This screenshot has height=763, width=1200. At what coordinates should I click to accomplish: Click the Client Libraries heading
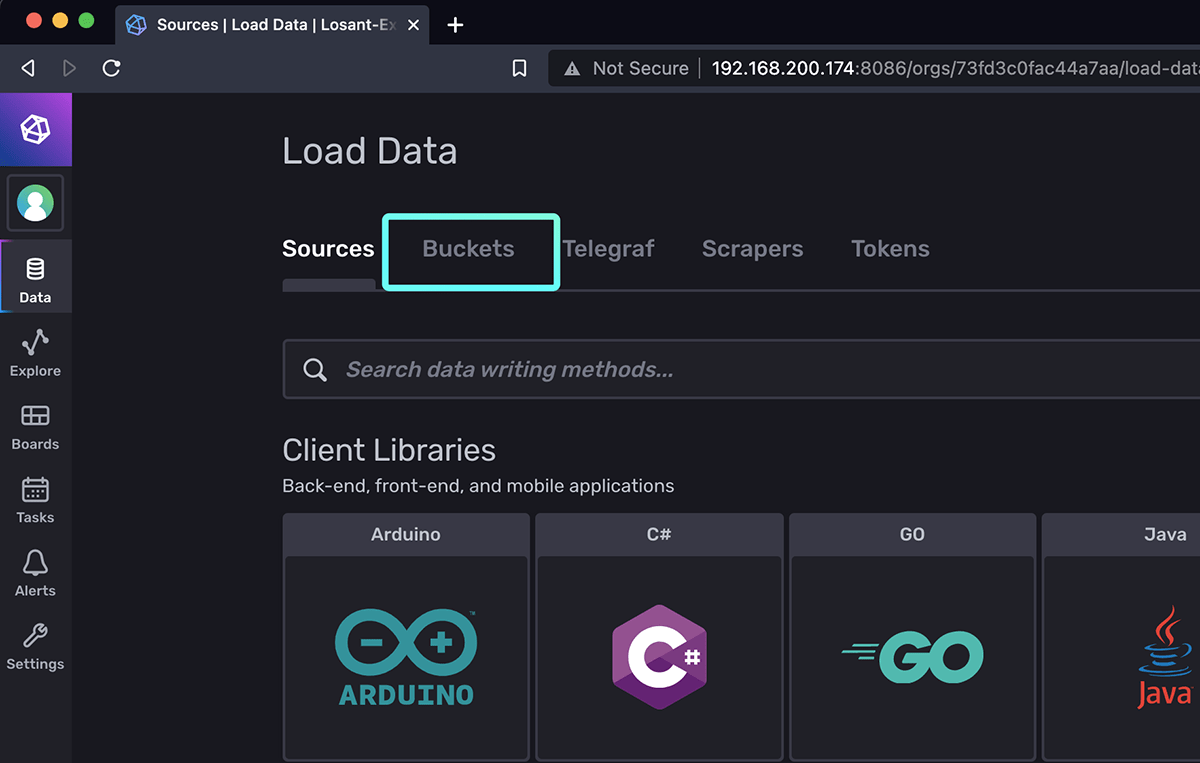point(389,450)
